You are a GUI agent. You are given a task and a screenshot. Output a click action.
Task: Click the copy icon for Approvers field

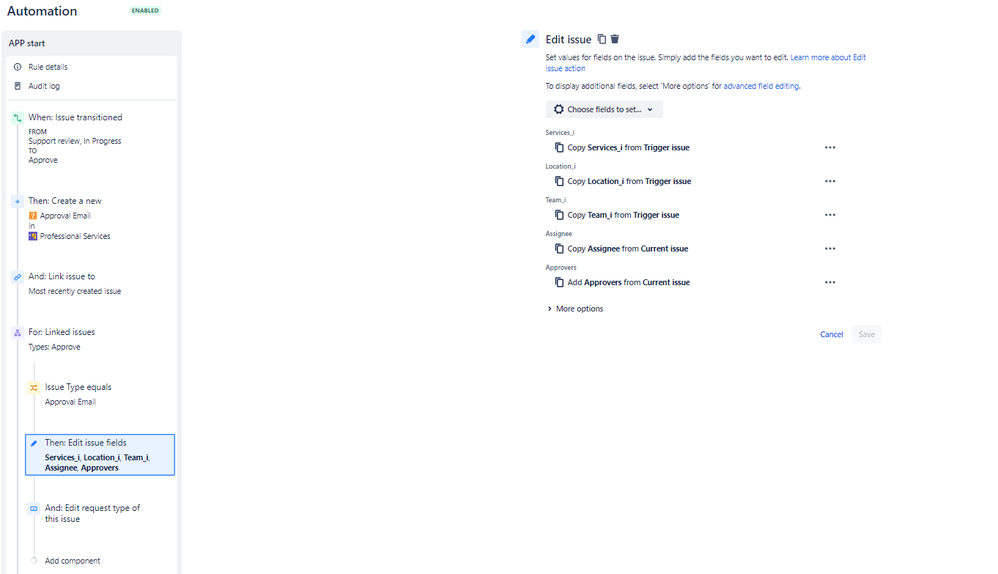point(559,282)
